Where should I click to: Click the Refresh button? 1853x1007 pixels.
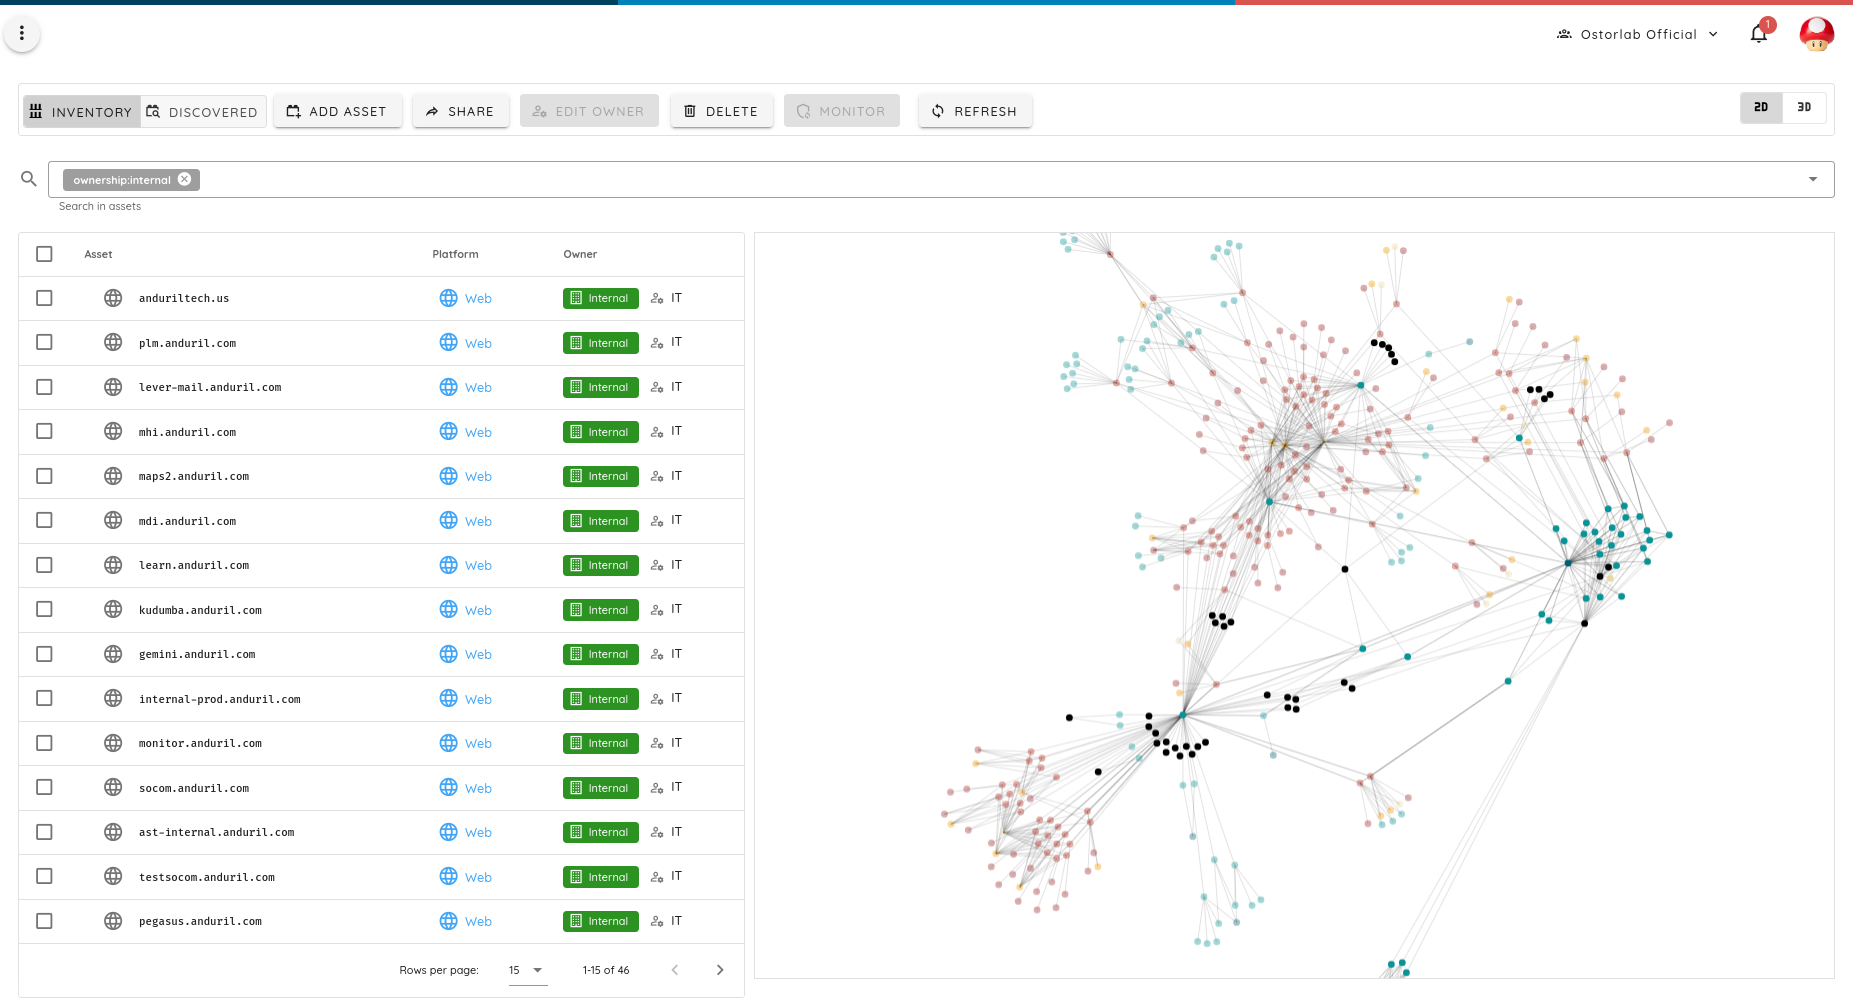pyautogui.click(x=974, y=111)
